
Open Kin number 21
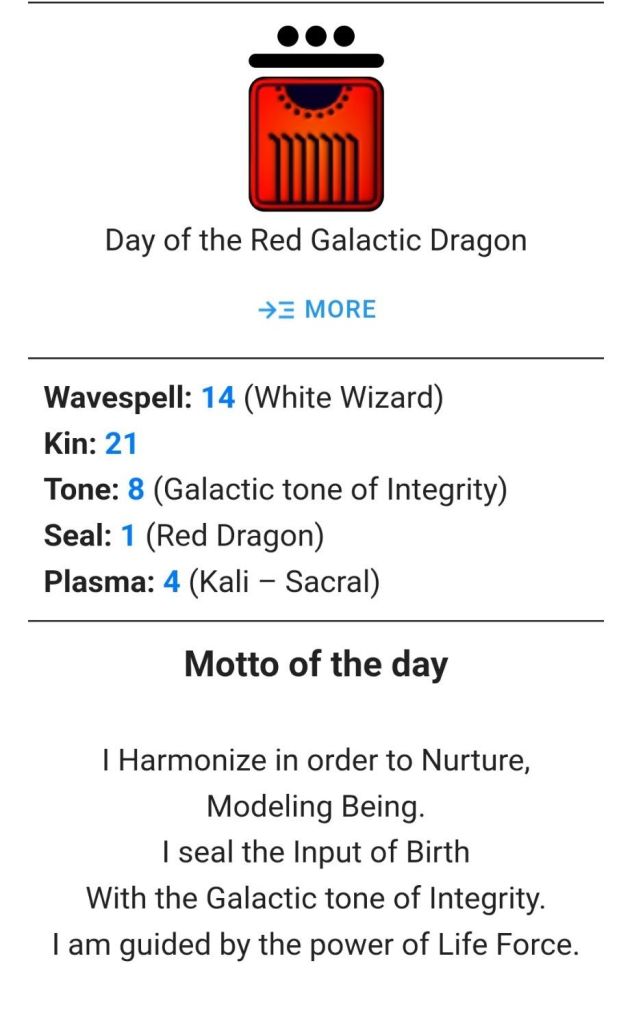coord(120,444)
